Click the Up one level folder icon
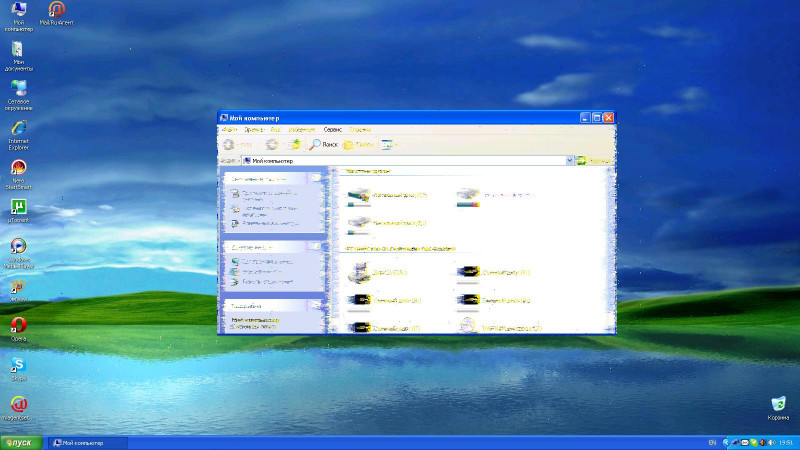 295,145
